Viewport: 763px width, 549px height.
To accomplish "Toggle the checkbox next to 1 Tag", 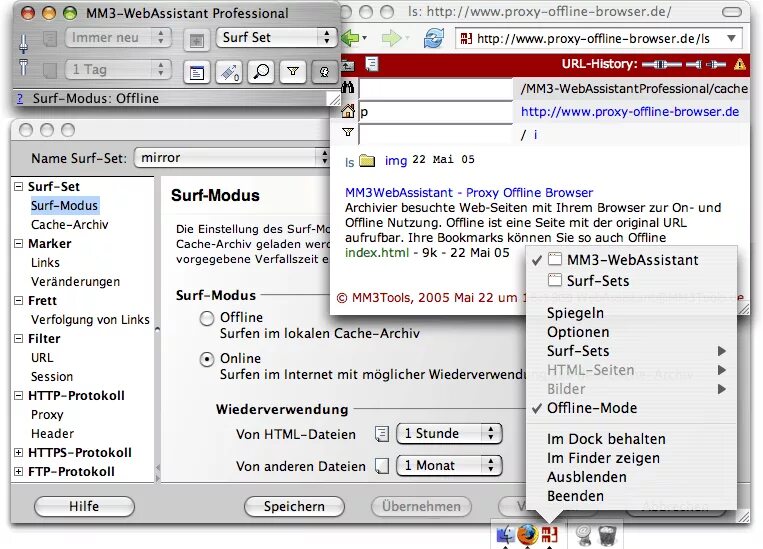I will click(x=50, y=70).
